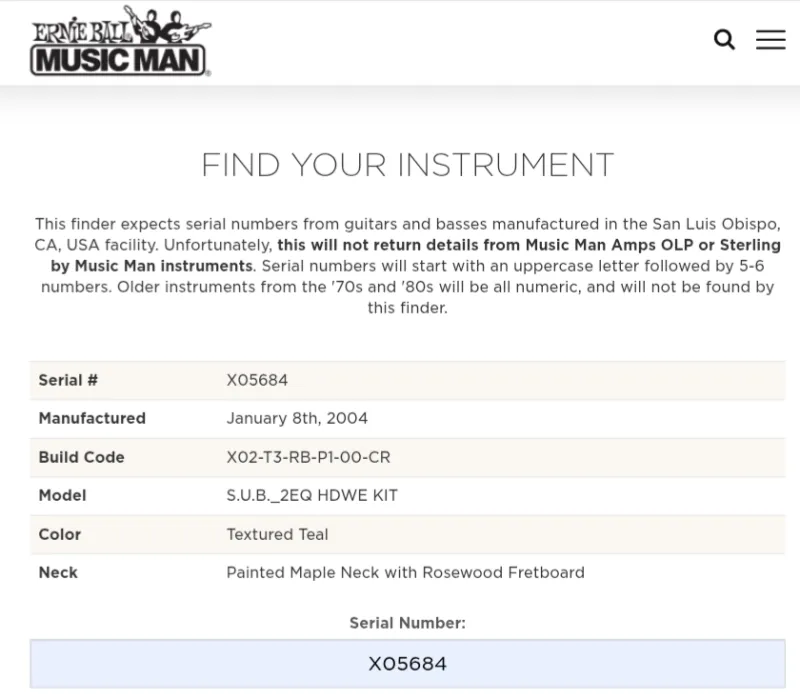Click the Painted Maple Neck description

point(406,572)
